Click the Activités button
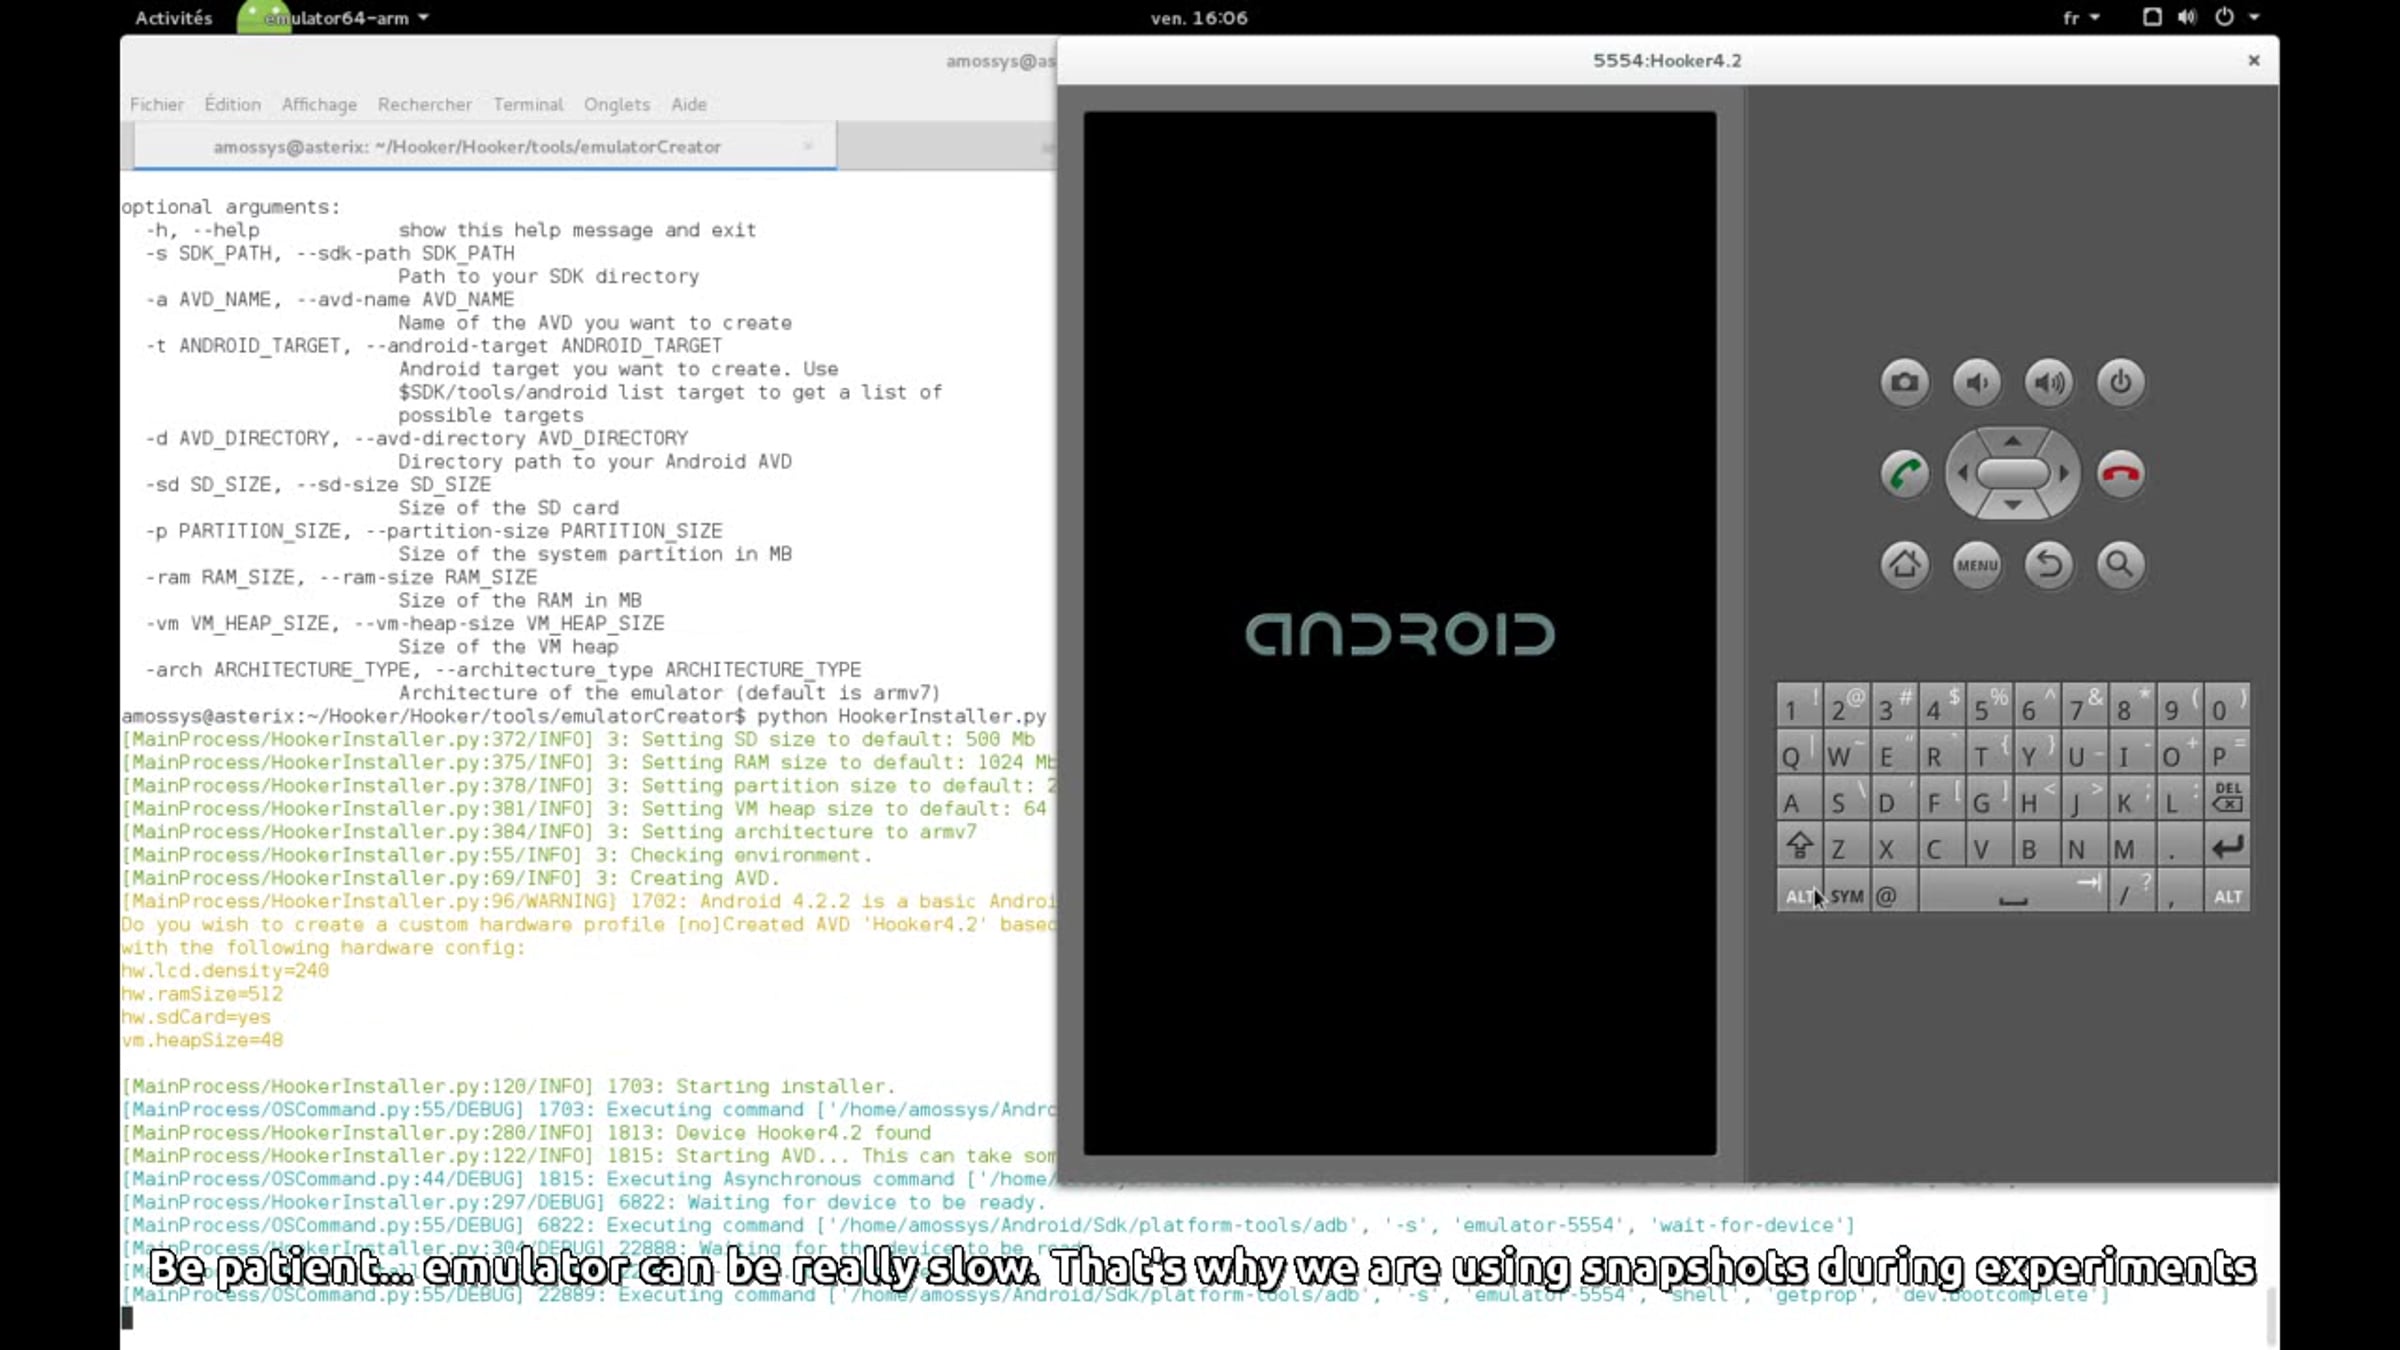2400x1350 pixels. pos(174,17)
